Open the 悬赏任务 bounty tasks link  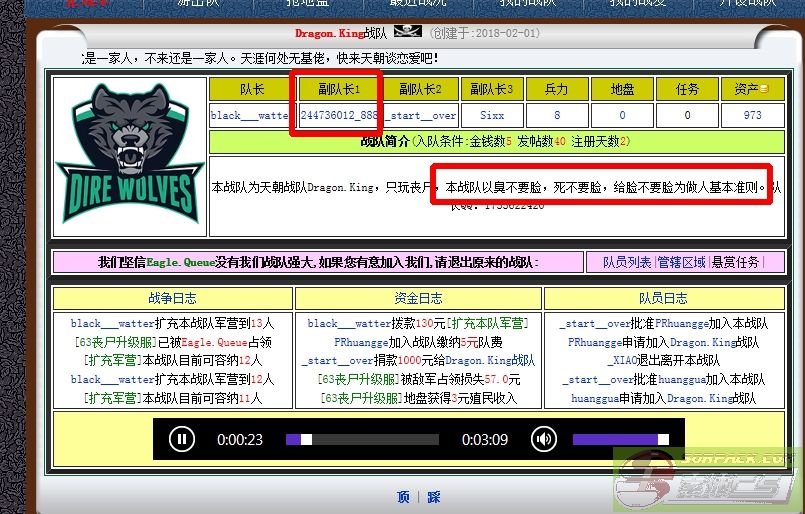[735, 262]
